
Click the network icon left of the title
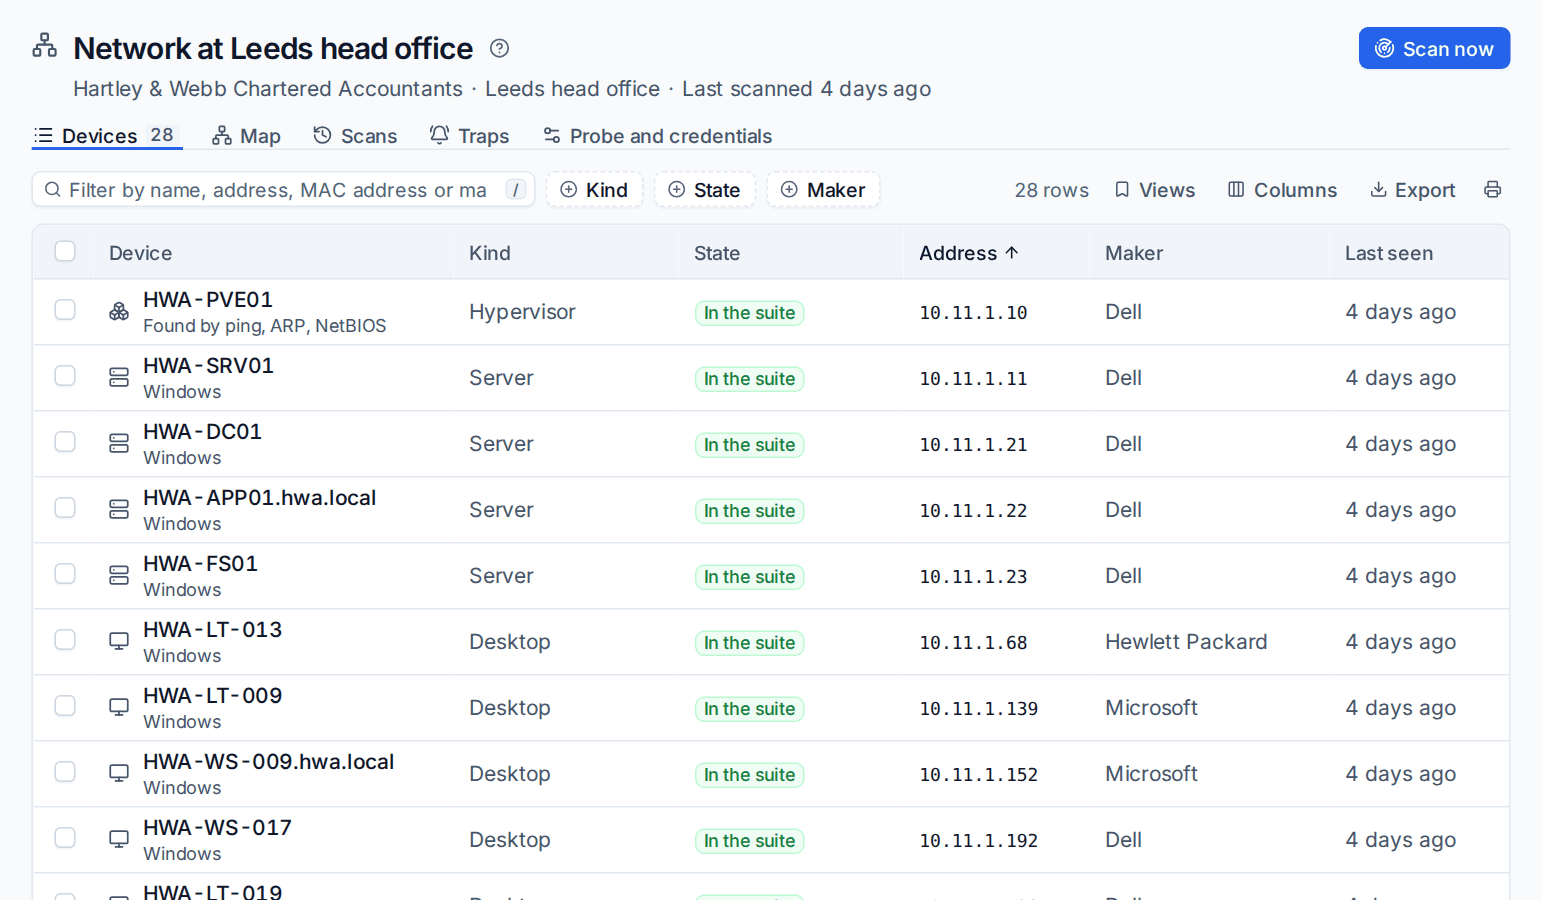[45, 46]
